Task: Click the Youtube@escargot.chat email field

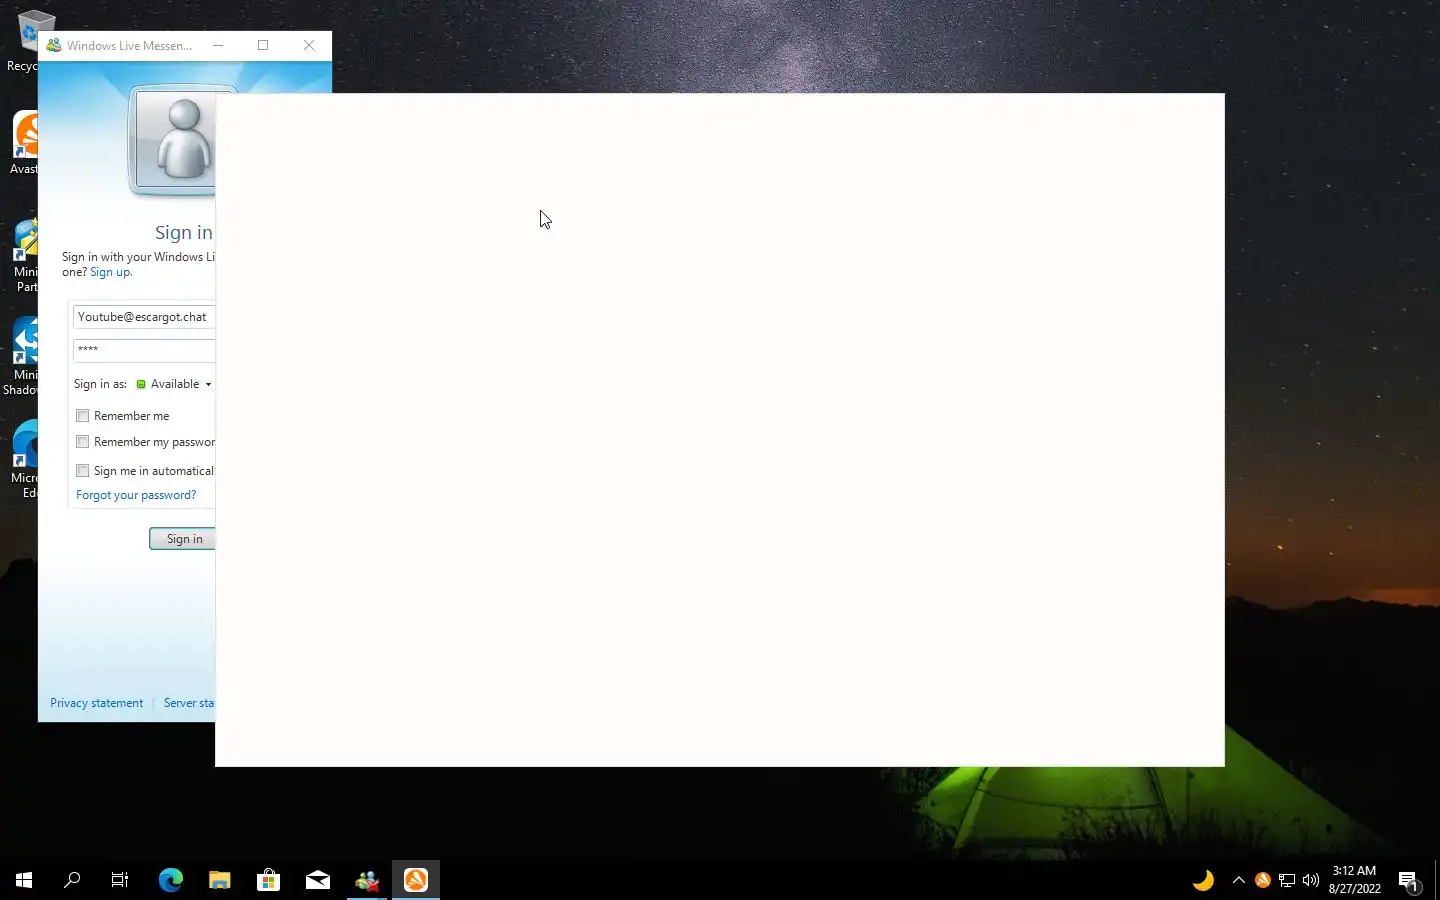Action: tap(144, 317)
